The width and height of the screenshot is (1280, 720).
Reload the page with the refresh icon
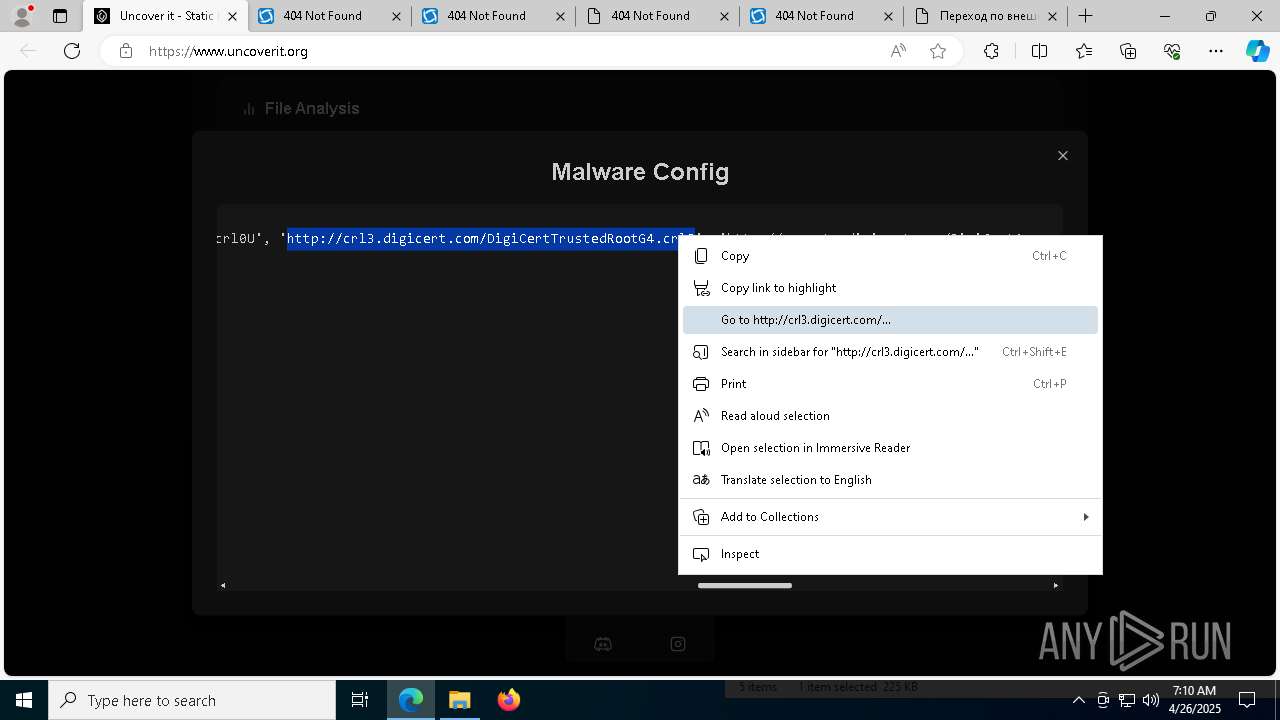click(x=72, y=51)
